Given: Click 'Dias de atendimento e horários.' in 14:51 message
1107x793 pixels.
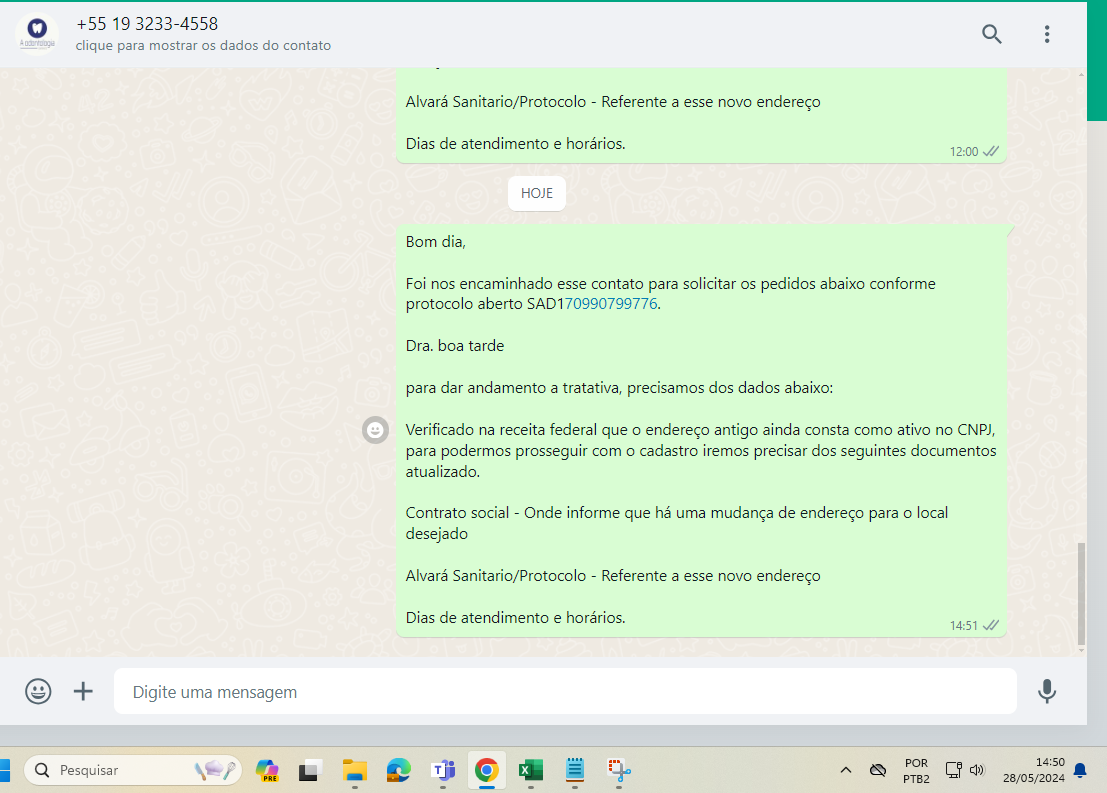Looking at the screenshot, I should click(515, 618).
